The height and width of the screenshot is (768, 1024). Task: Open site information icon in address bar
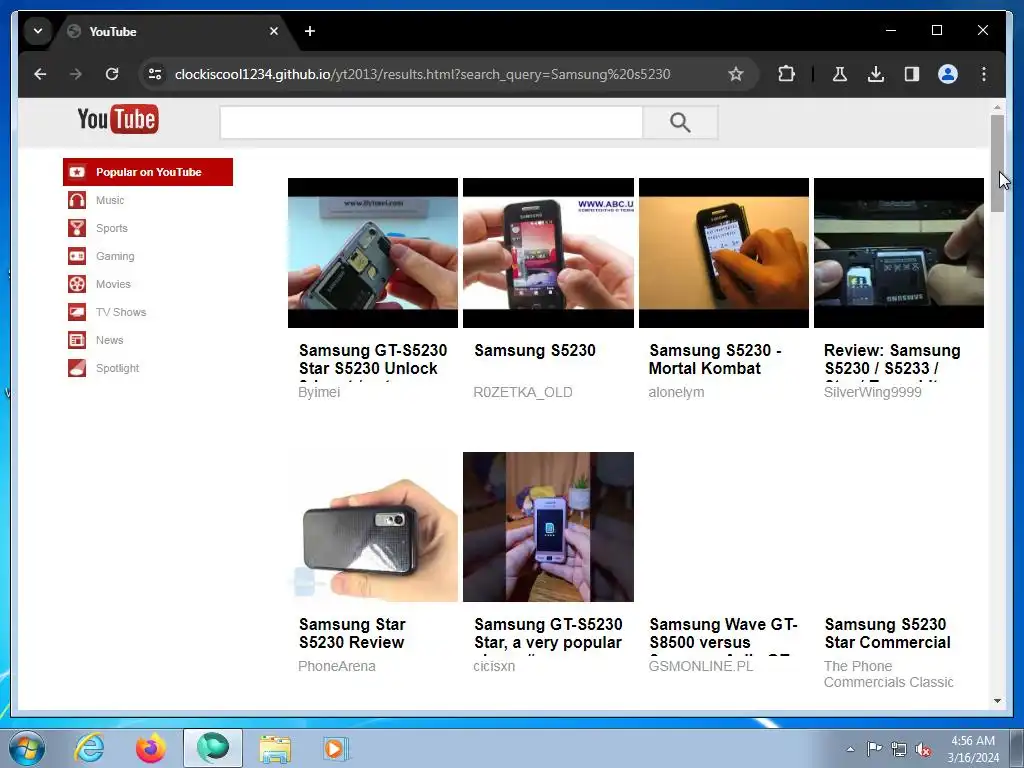[x=155, y=74]
